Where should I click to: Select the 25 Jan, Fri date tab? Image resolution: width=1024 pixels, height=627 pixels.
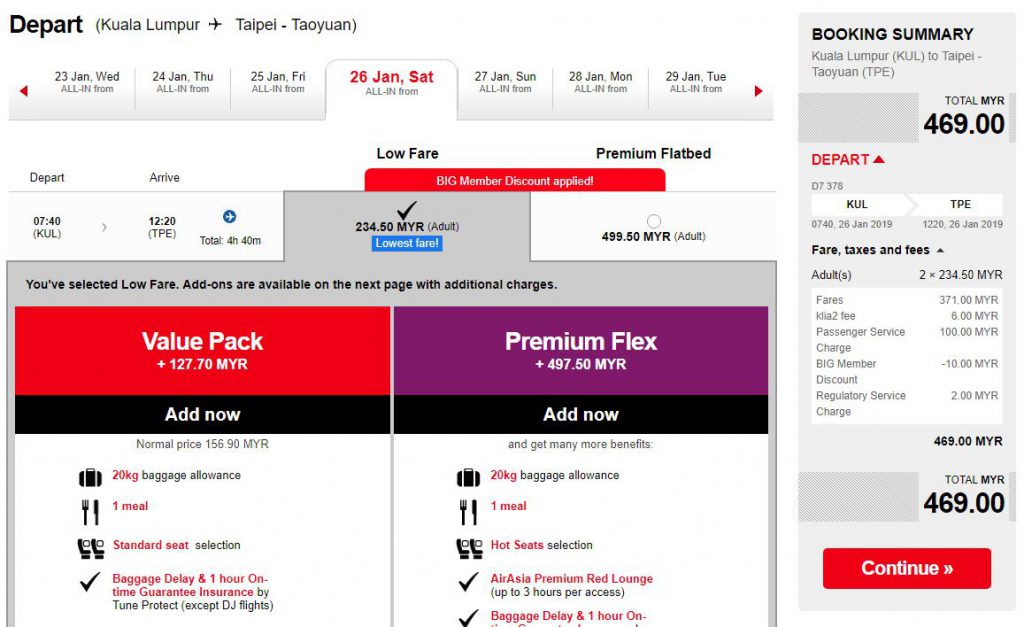[280, 82]
